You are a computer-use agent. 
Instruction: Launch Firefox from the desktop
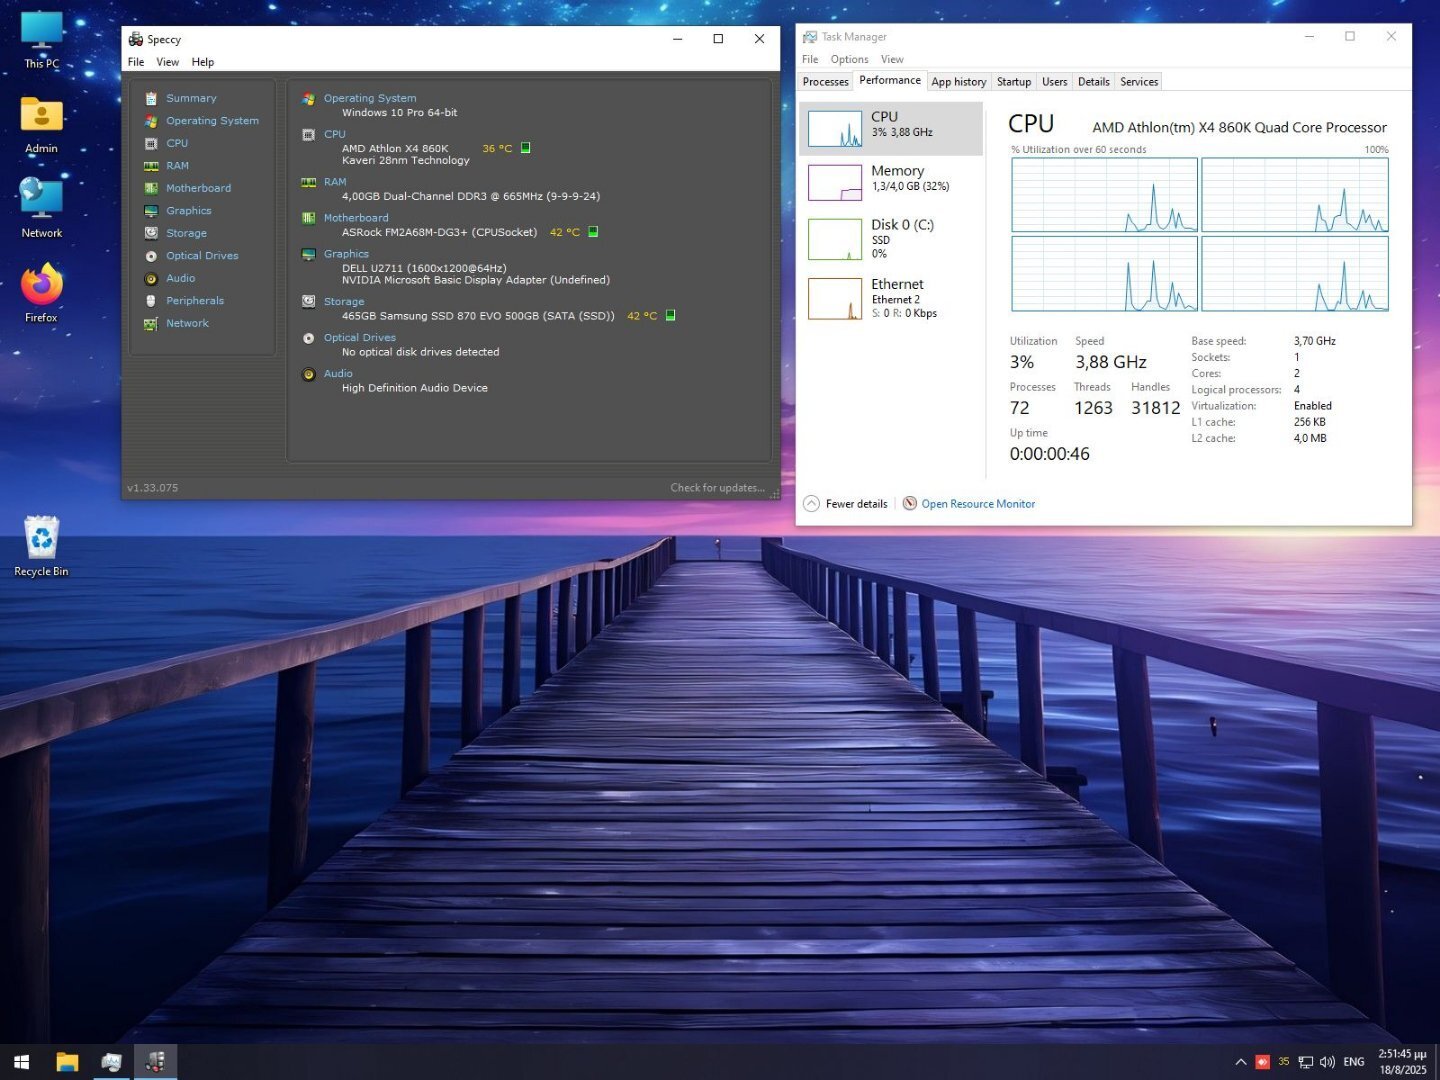[x=41, y=293]
